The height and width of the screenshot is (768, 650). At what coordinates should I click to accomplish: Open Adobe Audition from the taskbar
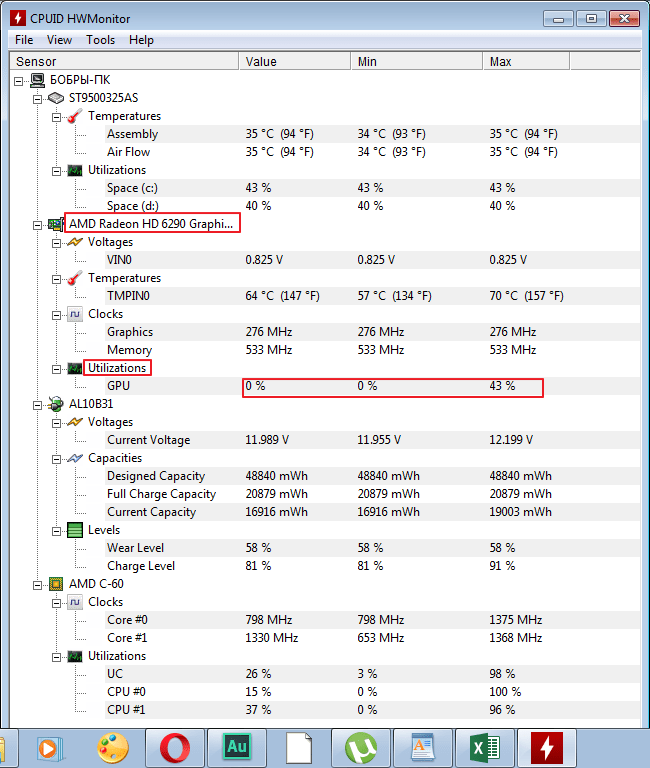pyautogui.click(x=237, y=748)
